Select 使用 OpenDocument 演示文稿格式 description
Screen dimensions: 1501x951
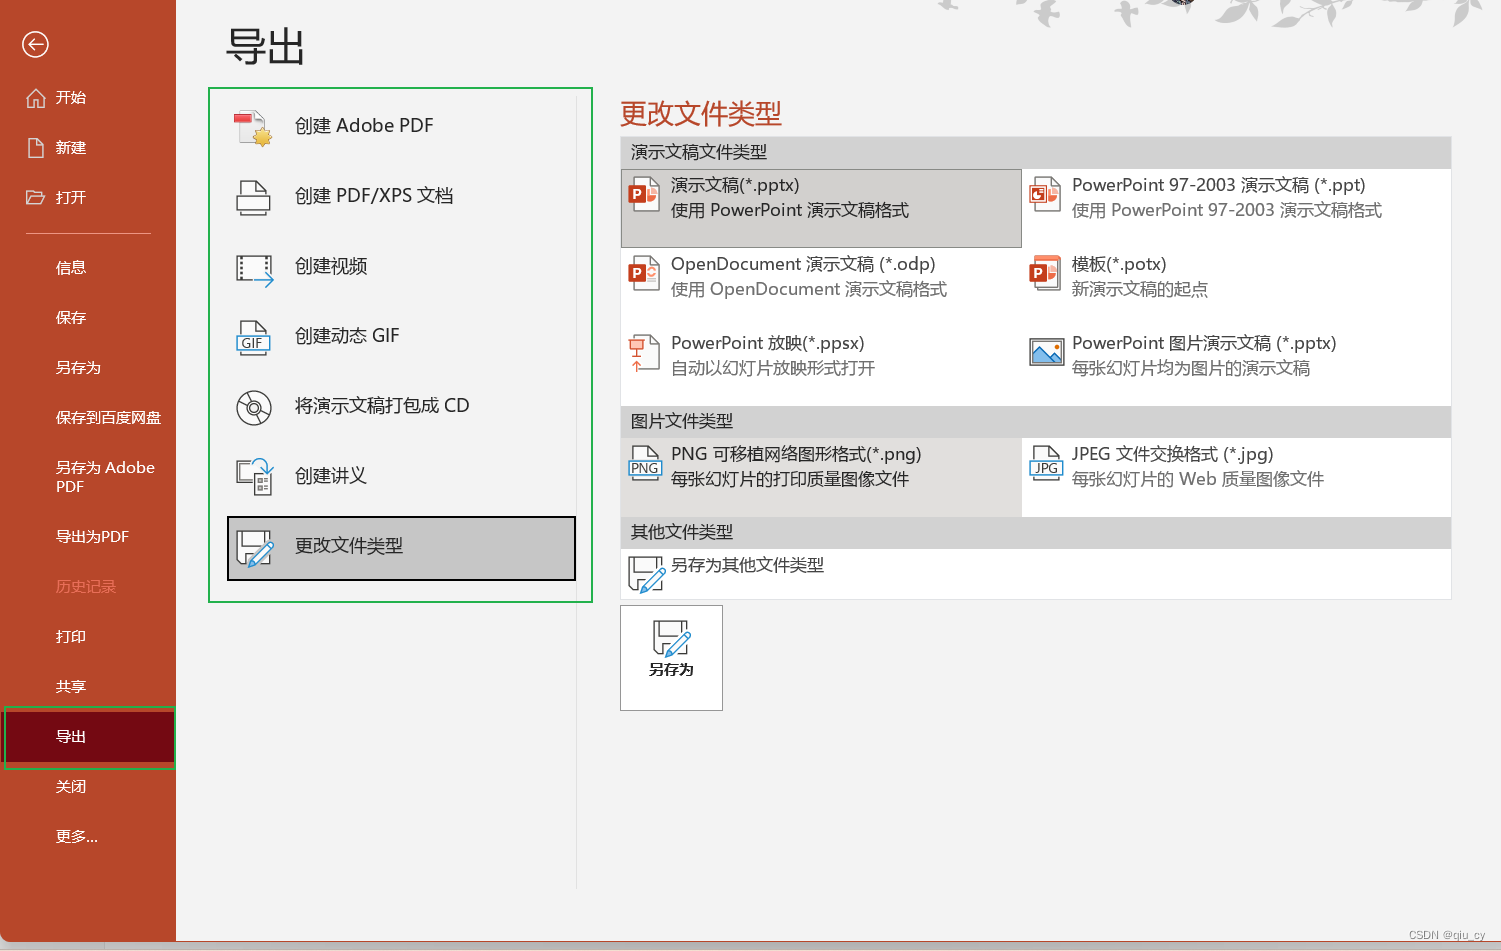click(809, 290)
